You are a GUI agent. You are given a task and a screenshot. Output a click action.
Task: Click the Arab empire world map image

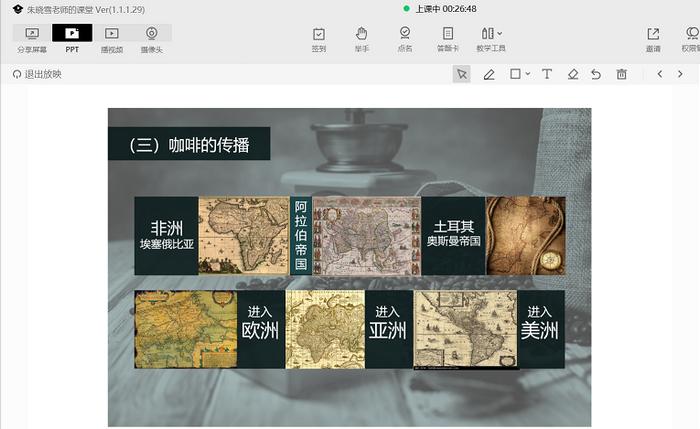click(367, 236)
